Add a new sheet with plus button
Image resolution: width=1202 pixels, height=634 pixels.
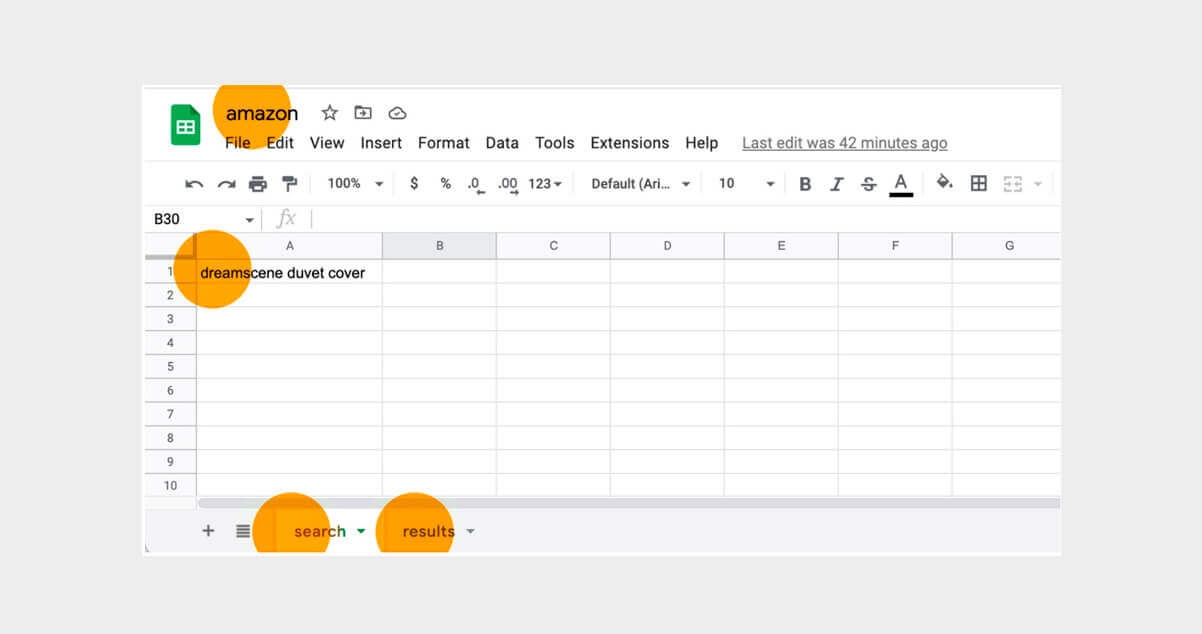tap(208, 531)
